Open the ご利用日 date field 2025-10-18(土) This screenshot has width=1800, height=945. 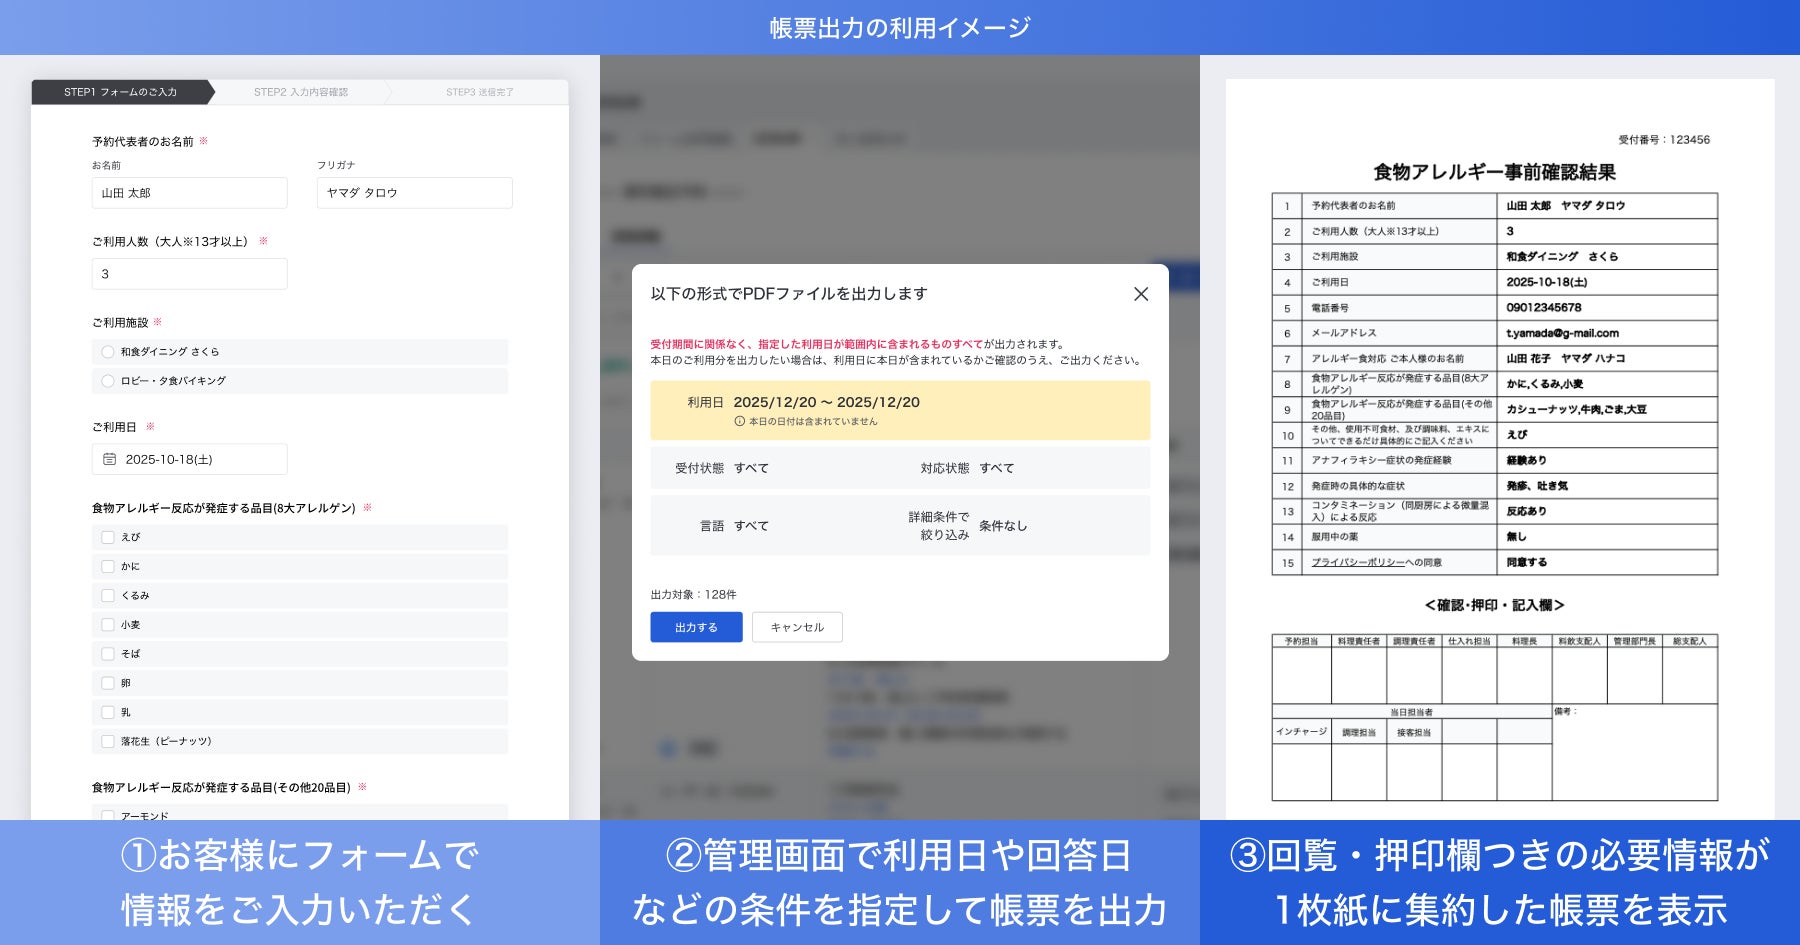pos(190,459)
